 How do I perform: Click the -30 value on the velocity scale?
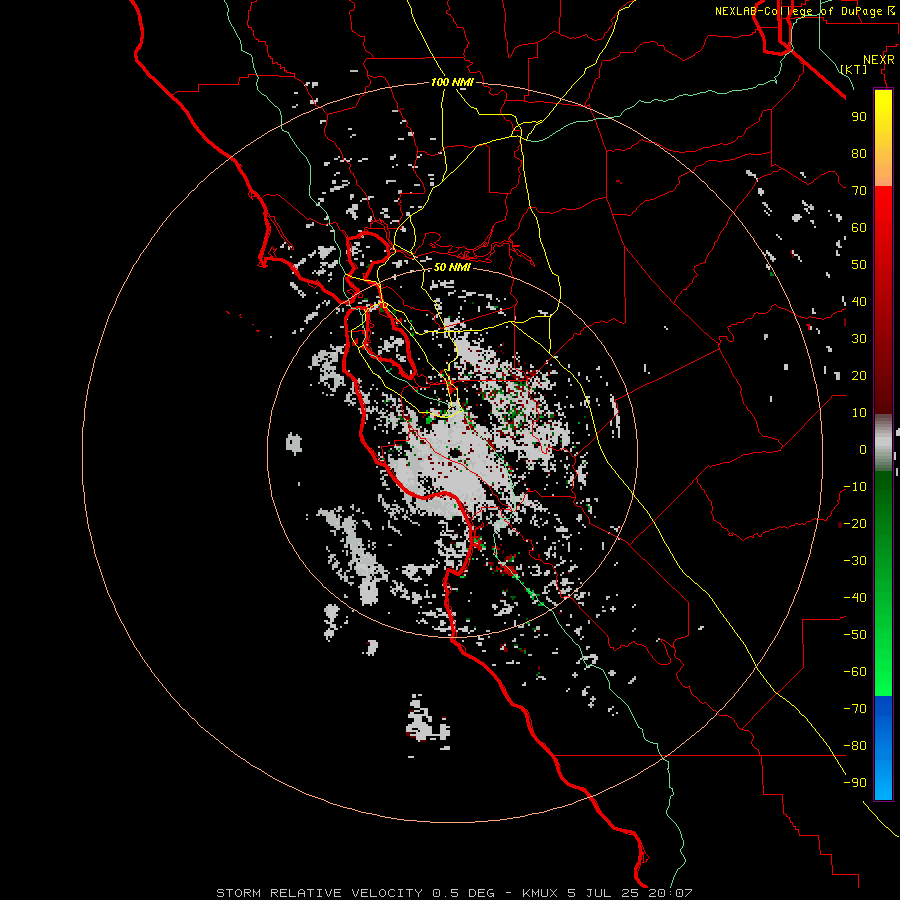click(855, 561)
